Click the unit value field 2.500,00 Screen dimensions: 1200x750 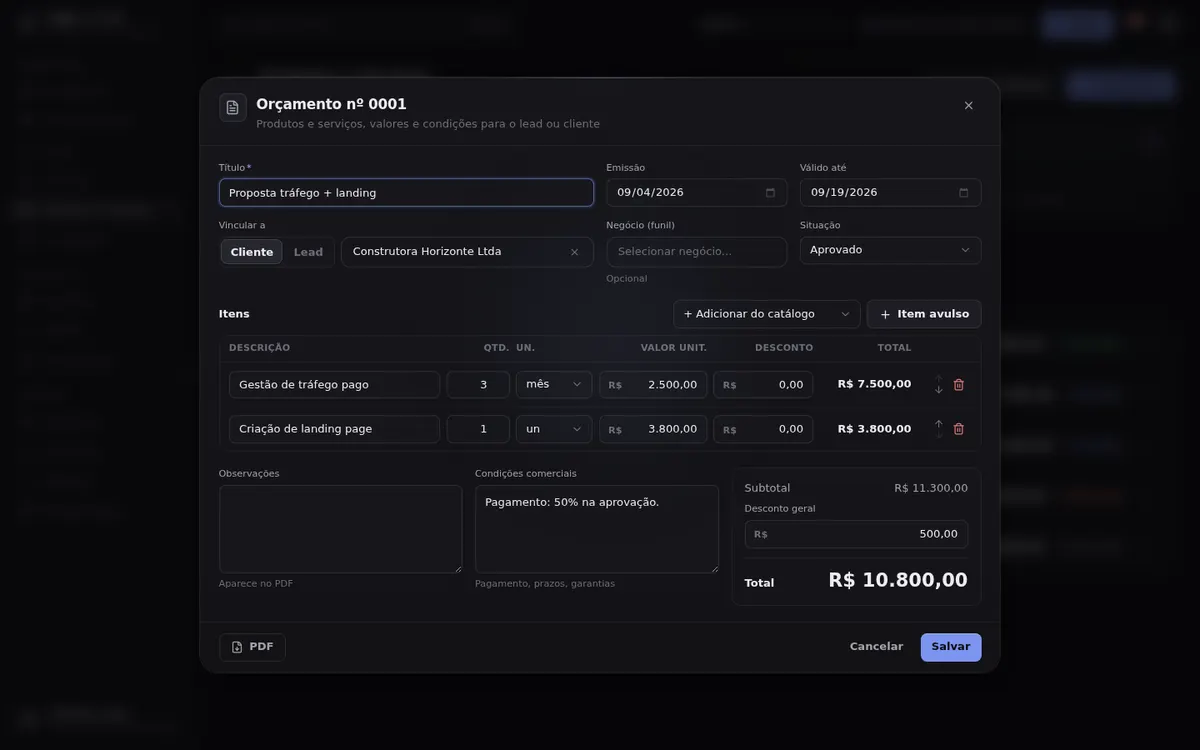pos(653,385)
